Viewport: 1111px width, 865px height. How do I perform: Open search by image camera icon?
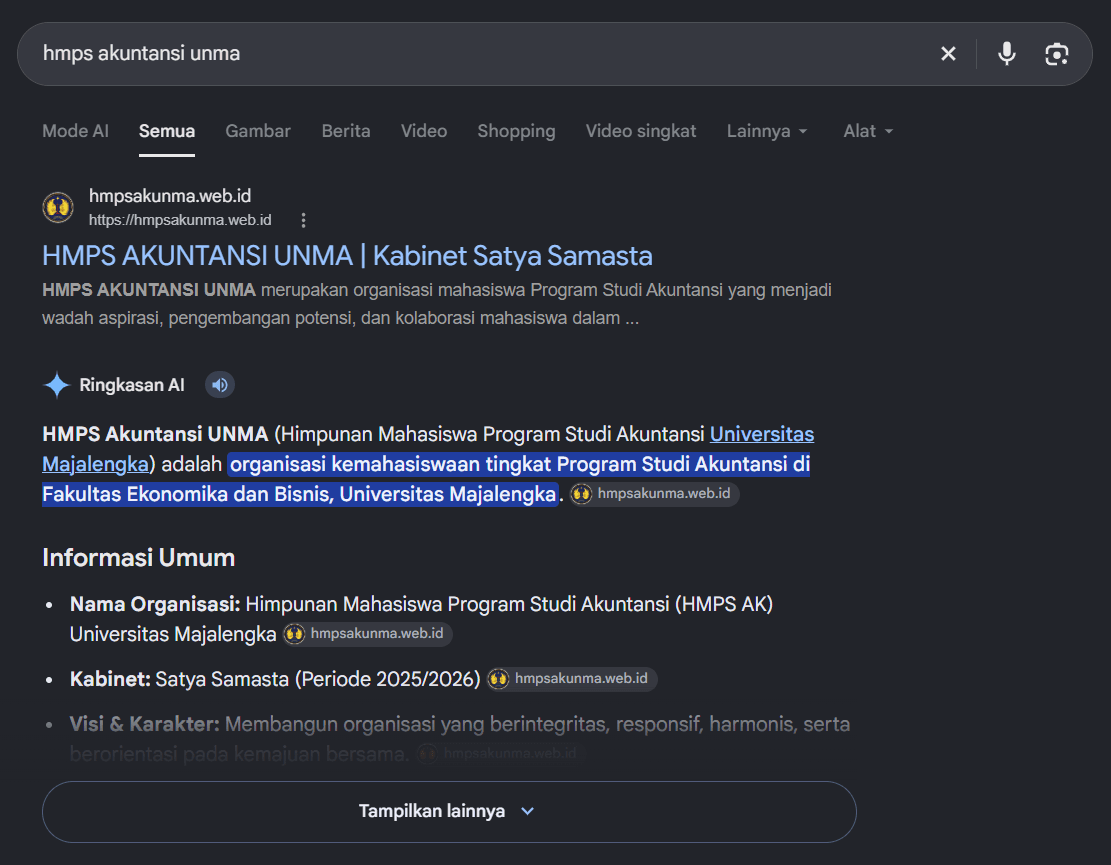(1056, 54)
